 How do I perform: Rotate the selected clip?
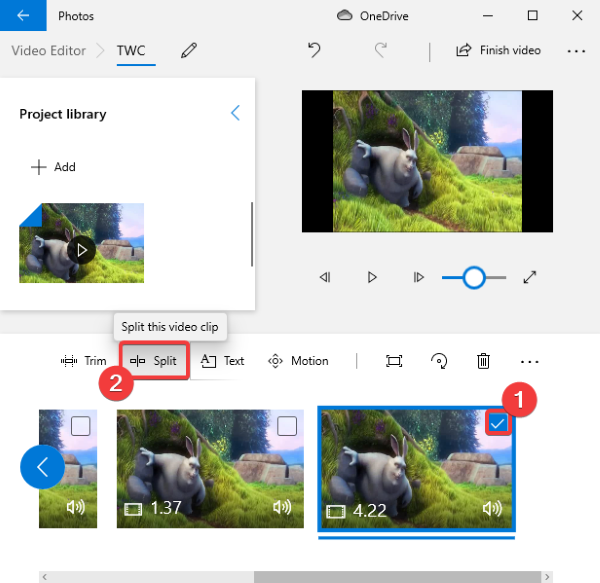tap(439, 361)
